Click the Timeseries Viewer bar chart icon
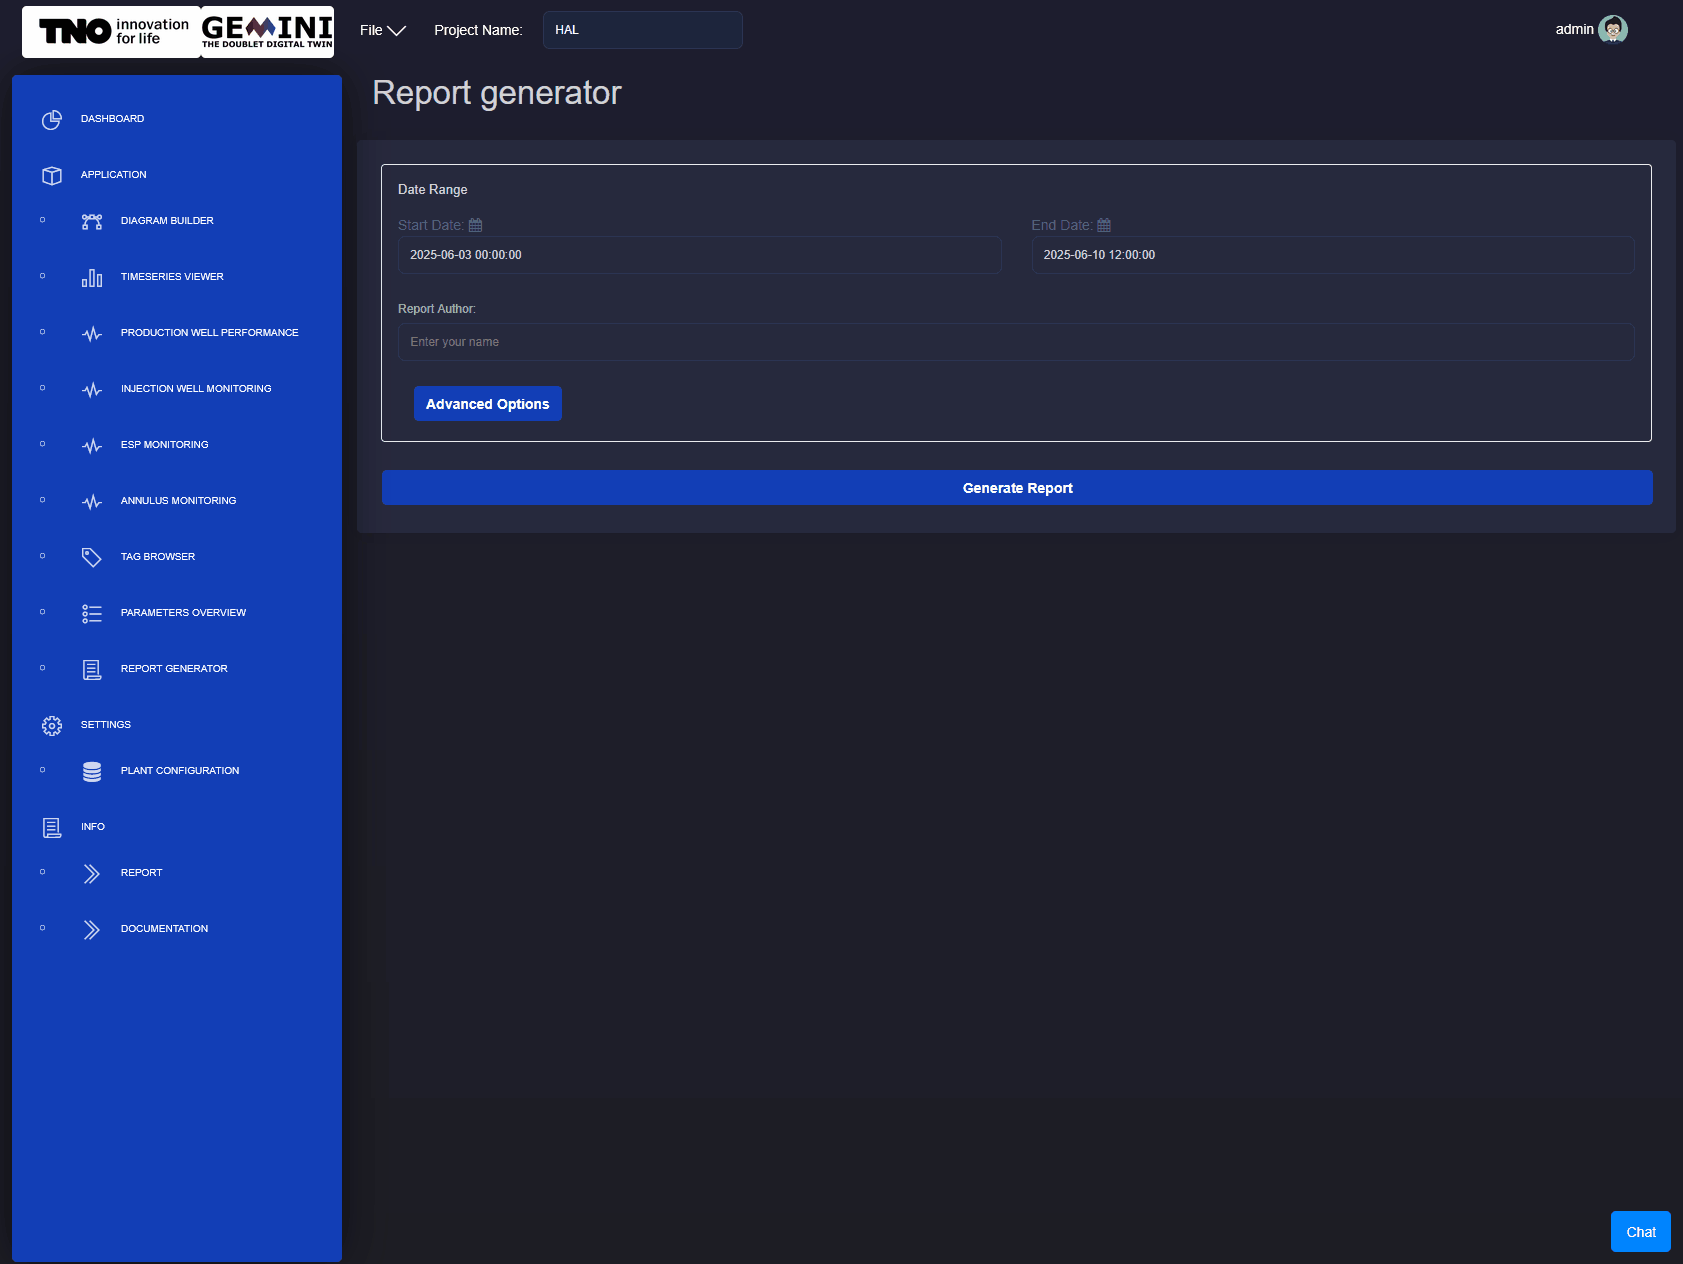Image resolution: width=1683 pixels, height=1264 pixels. pyautogui.click(x=92, y=278)
